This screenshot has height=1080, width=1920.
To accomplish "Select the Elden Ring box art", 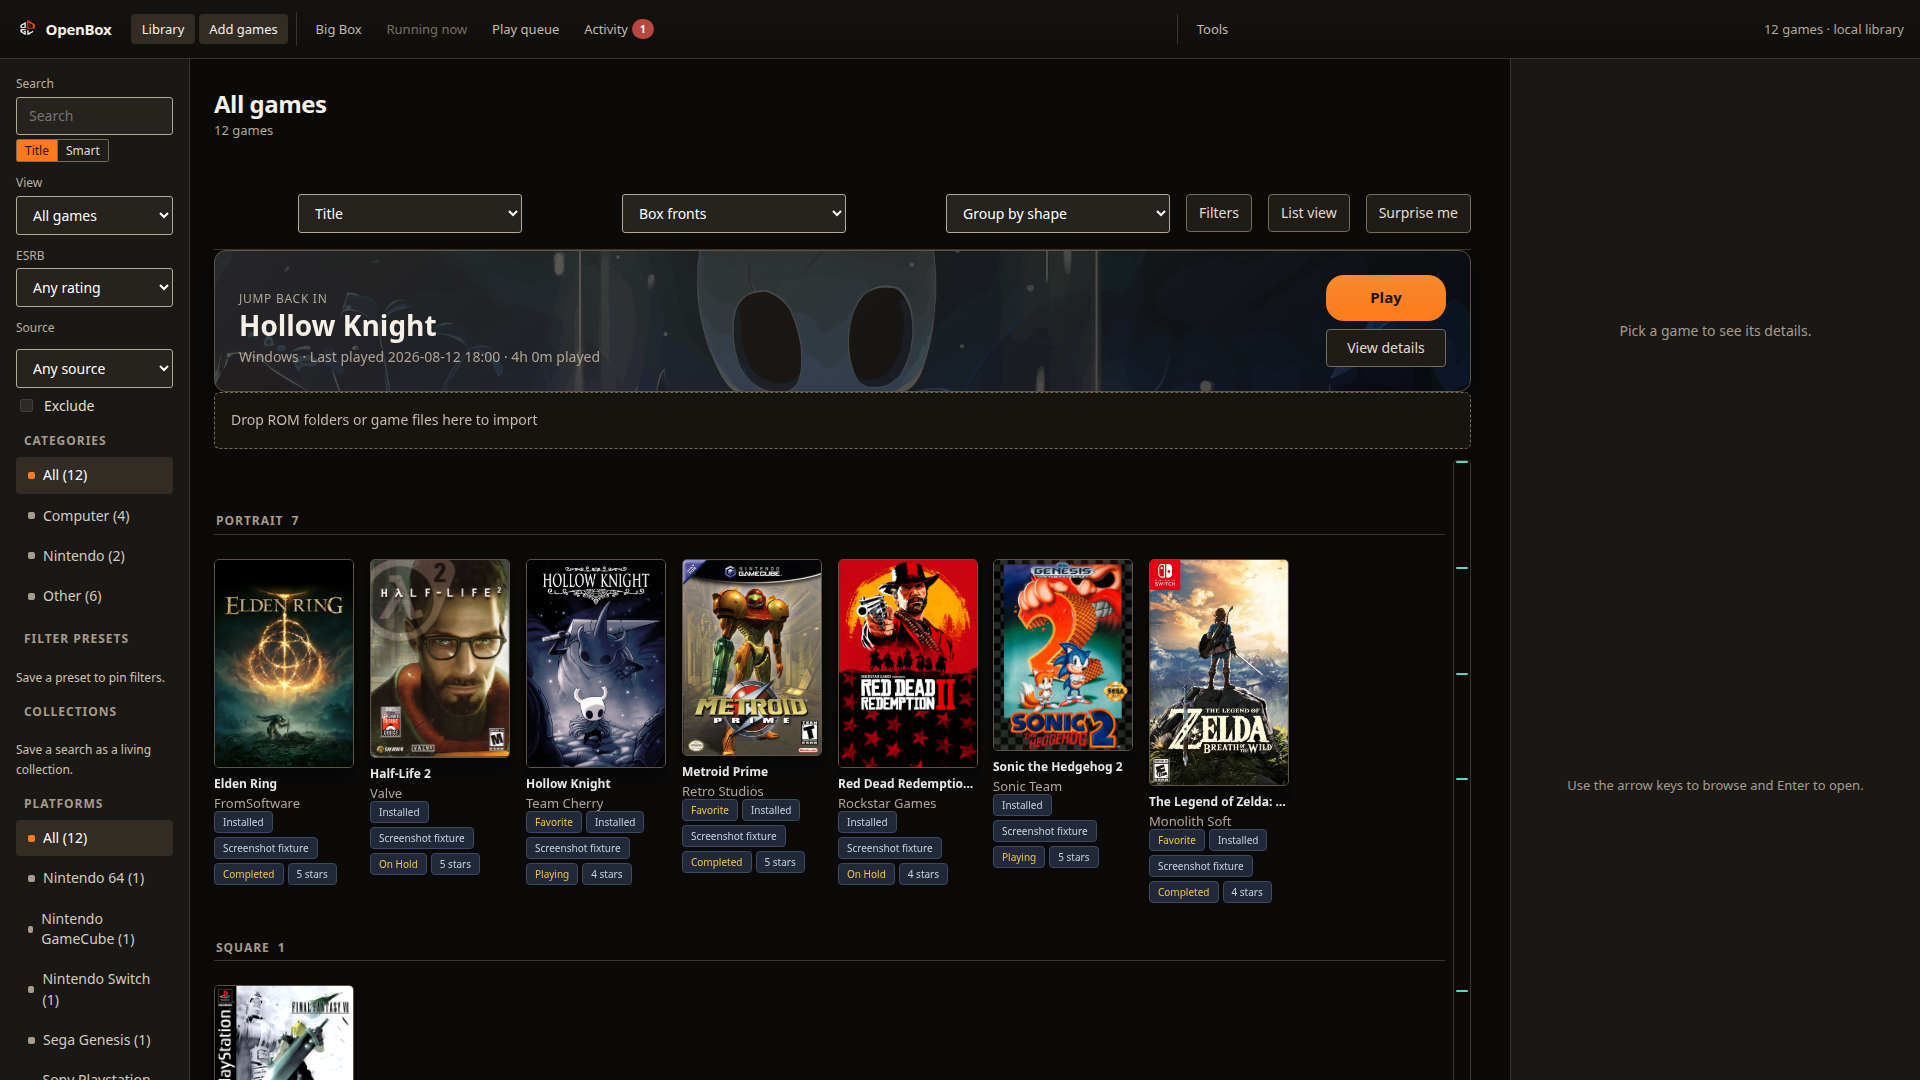I will (x=284, y=663).
